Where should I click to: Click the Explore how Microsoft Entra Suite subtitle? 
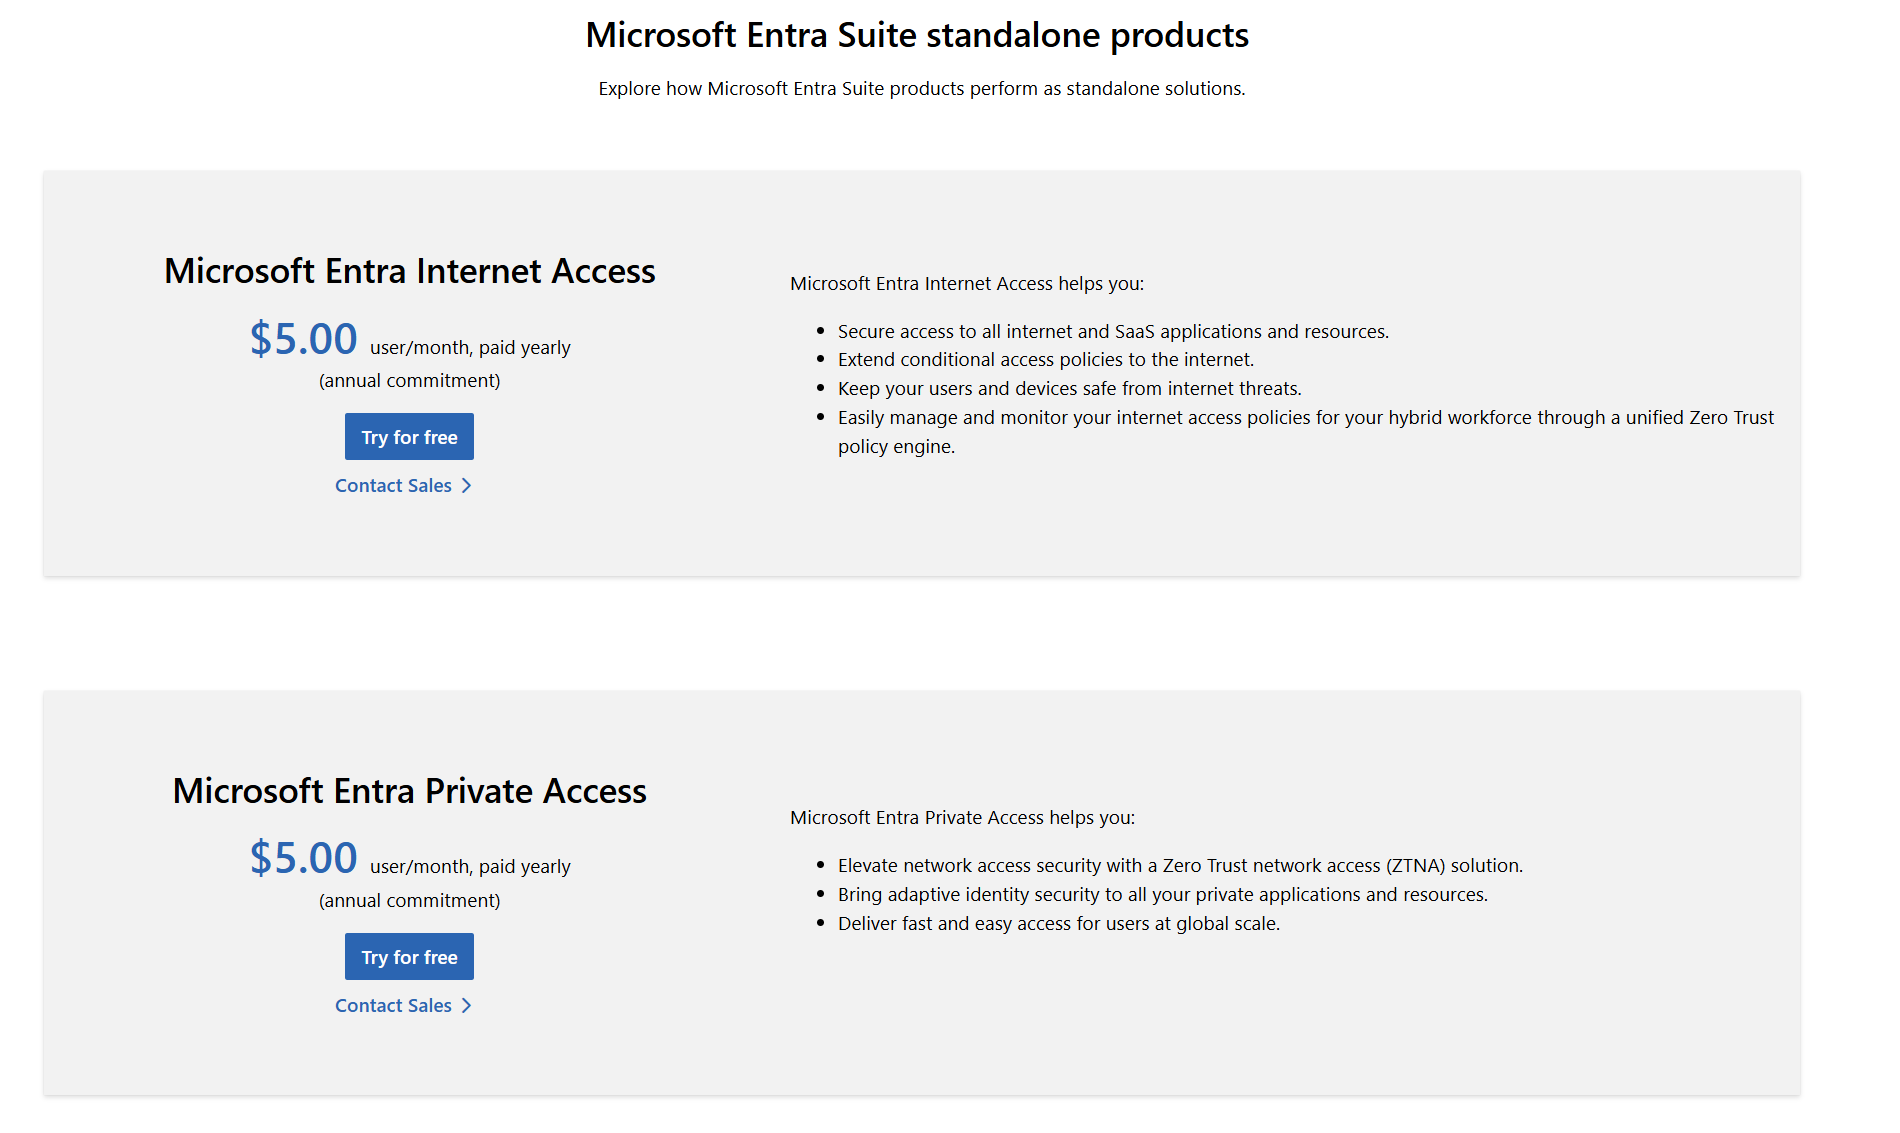point(921,89)
